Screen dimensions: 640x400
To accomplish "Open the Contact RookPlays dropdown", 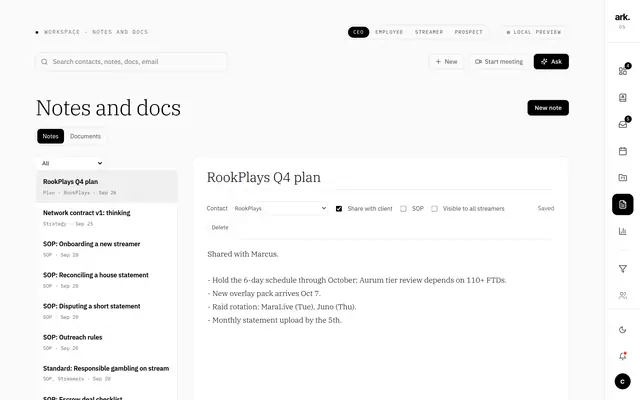I will point(280,209).
